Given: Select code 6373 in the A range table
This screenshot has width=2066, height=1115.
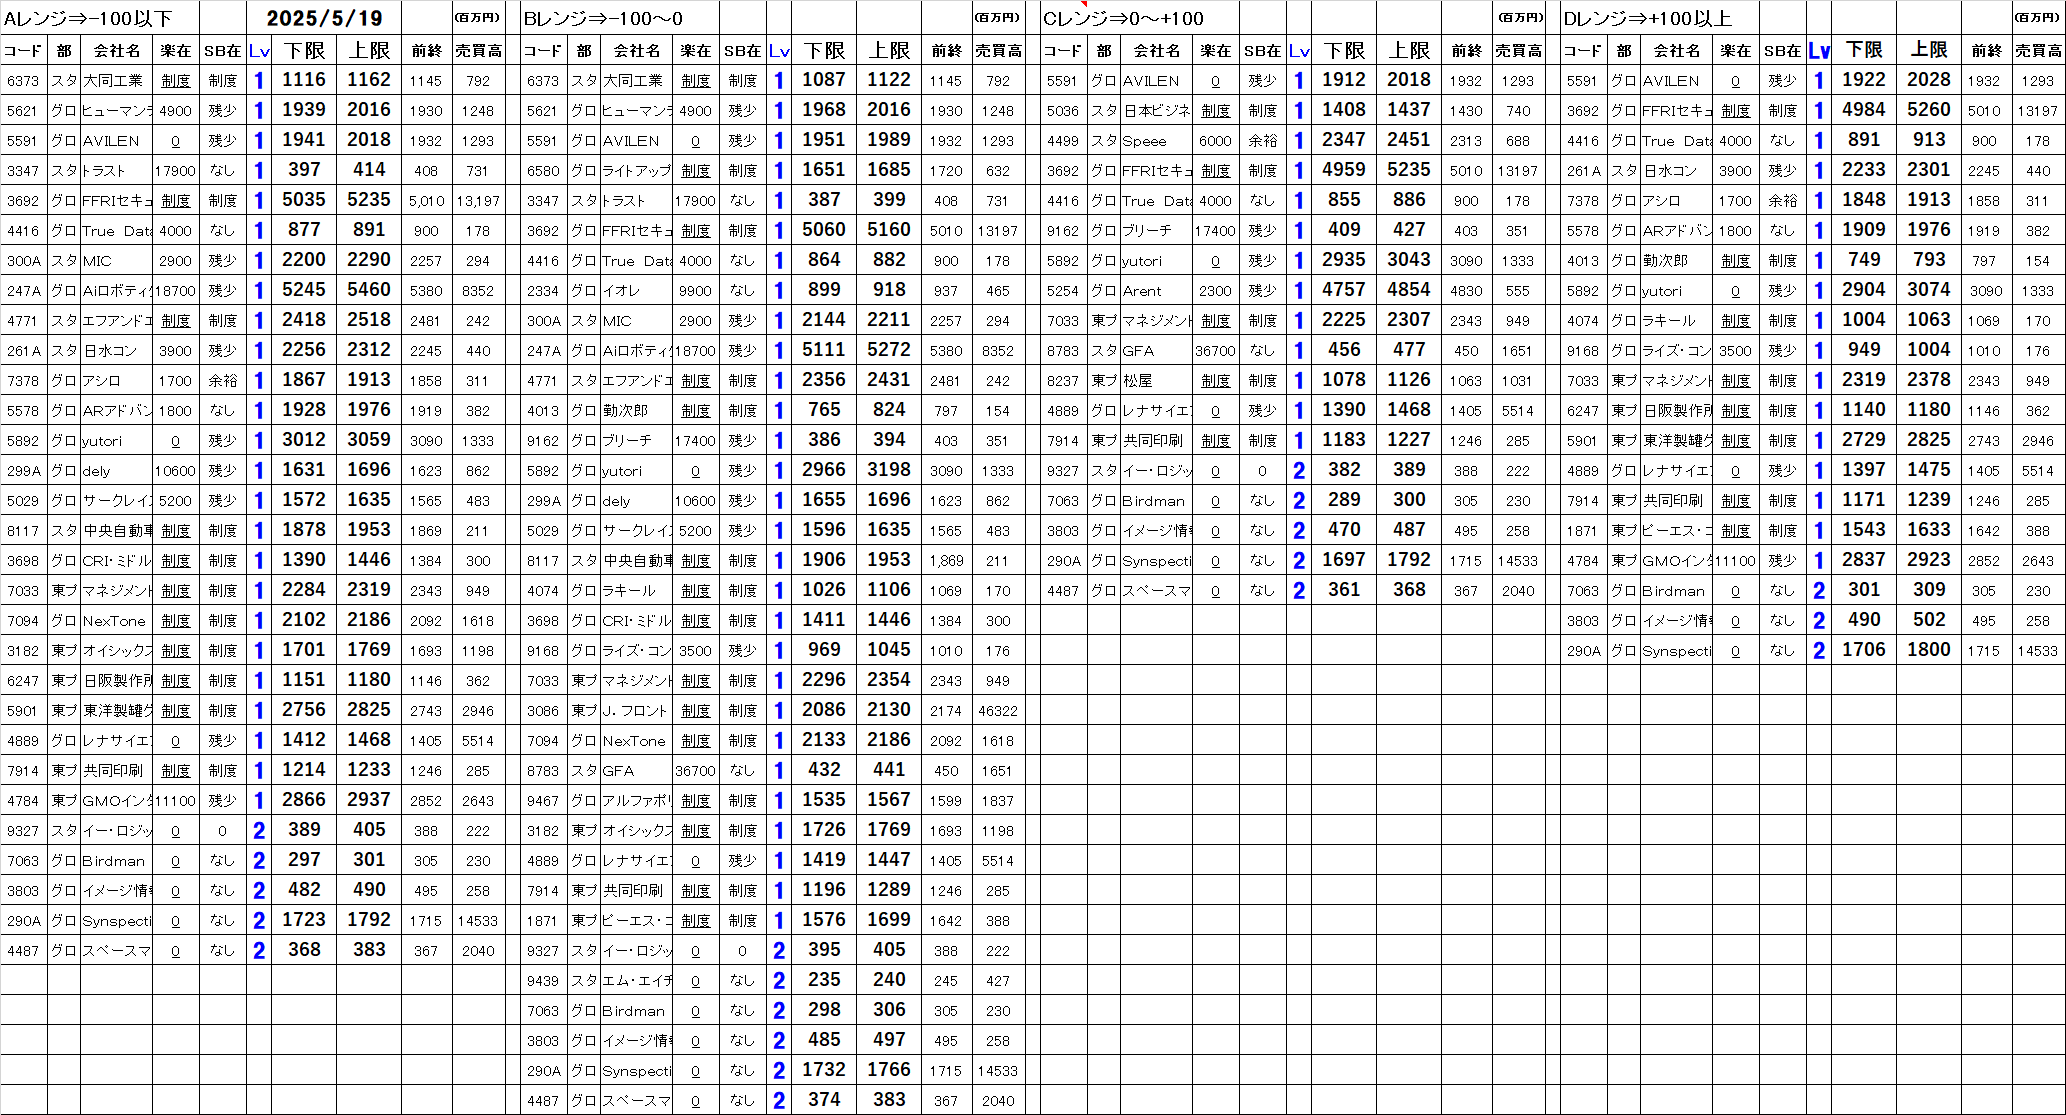Looking at the screenshot, I should [23, 81].
